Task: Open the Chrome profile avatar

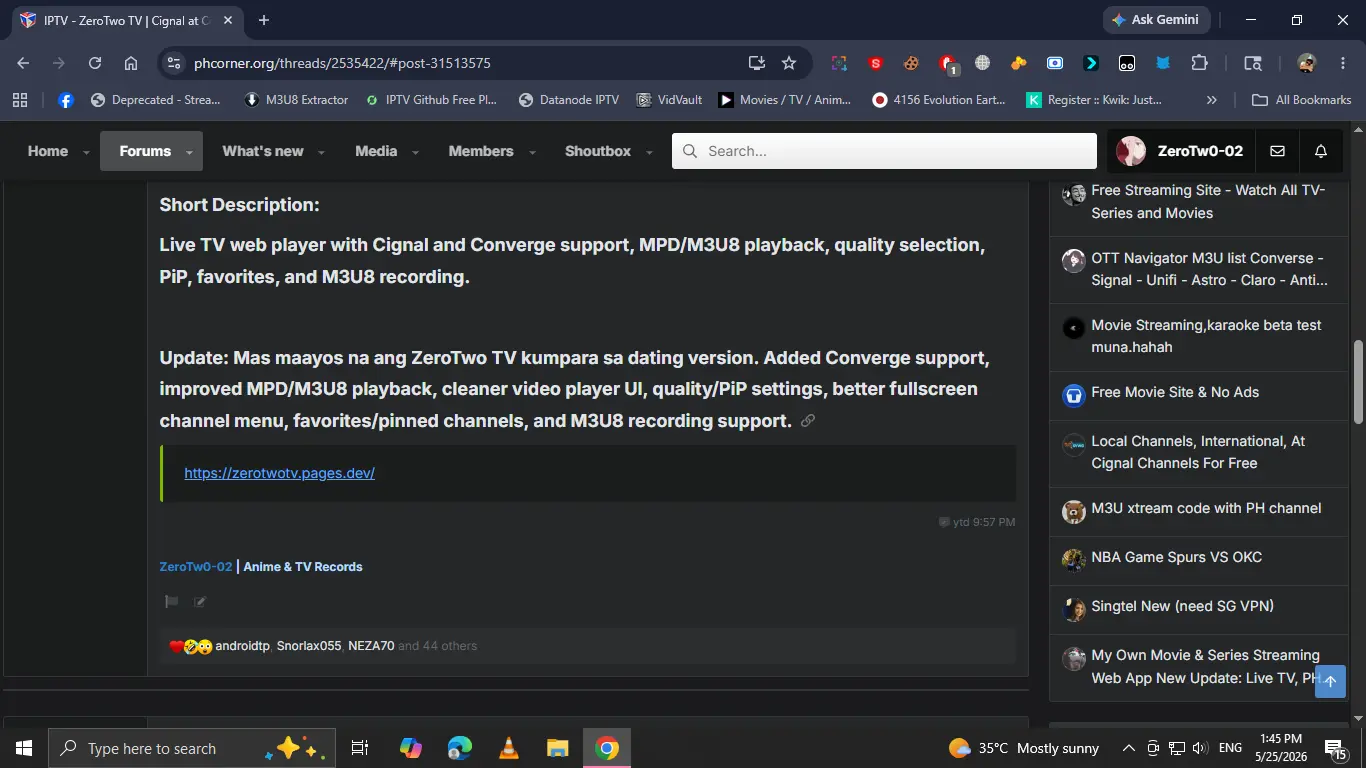Action: pos(1306,63)
